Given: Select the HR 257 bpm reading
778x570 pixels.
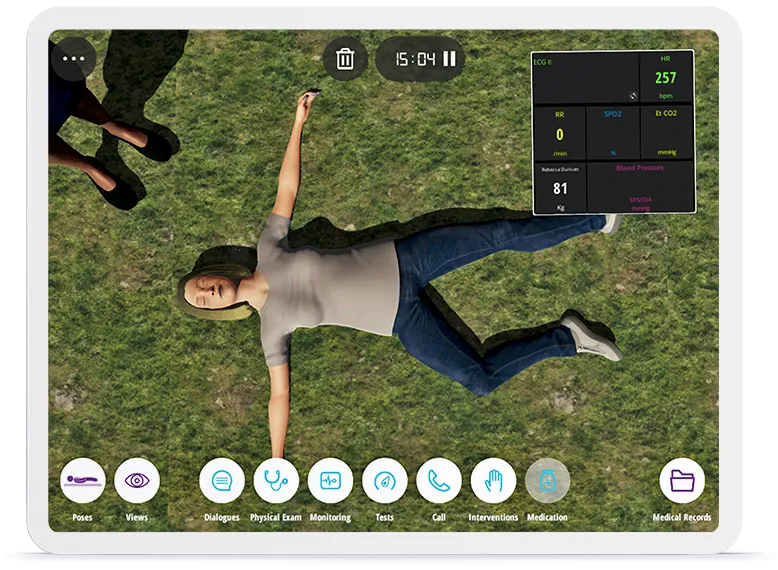Looking at the screenshot, I should pyautogui.click(x=665, y=77).
